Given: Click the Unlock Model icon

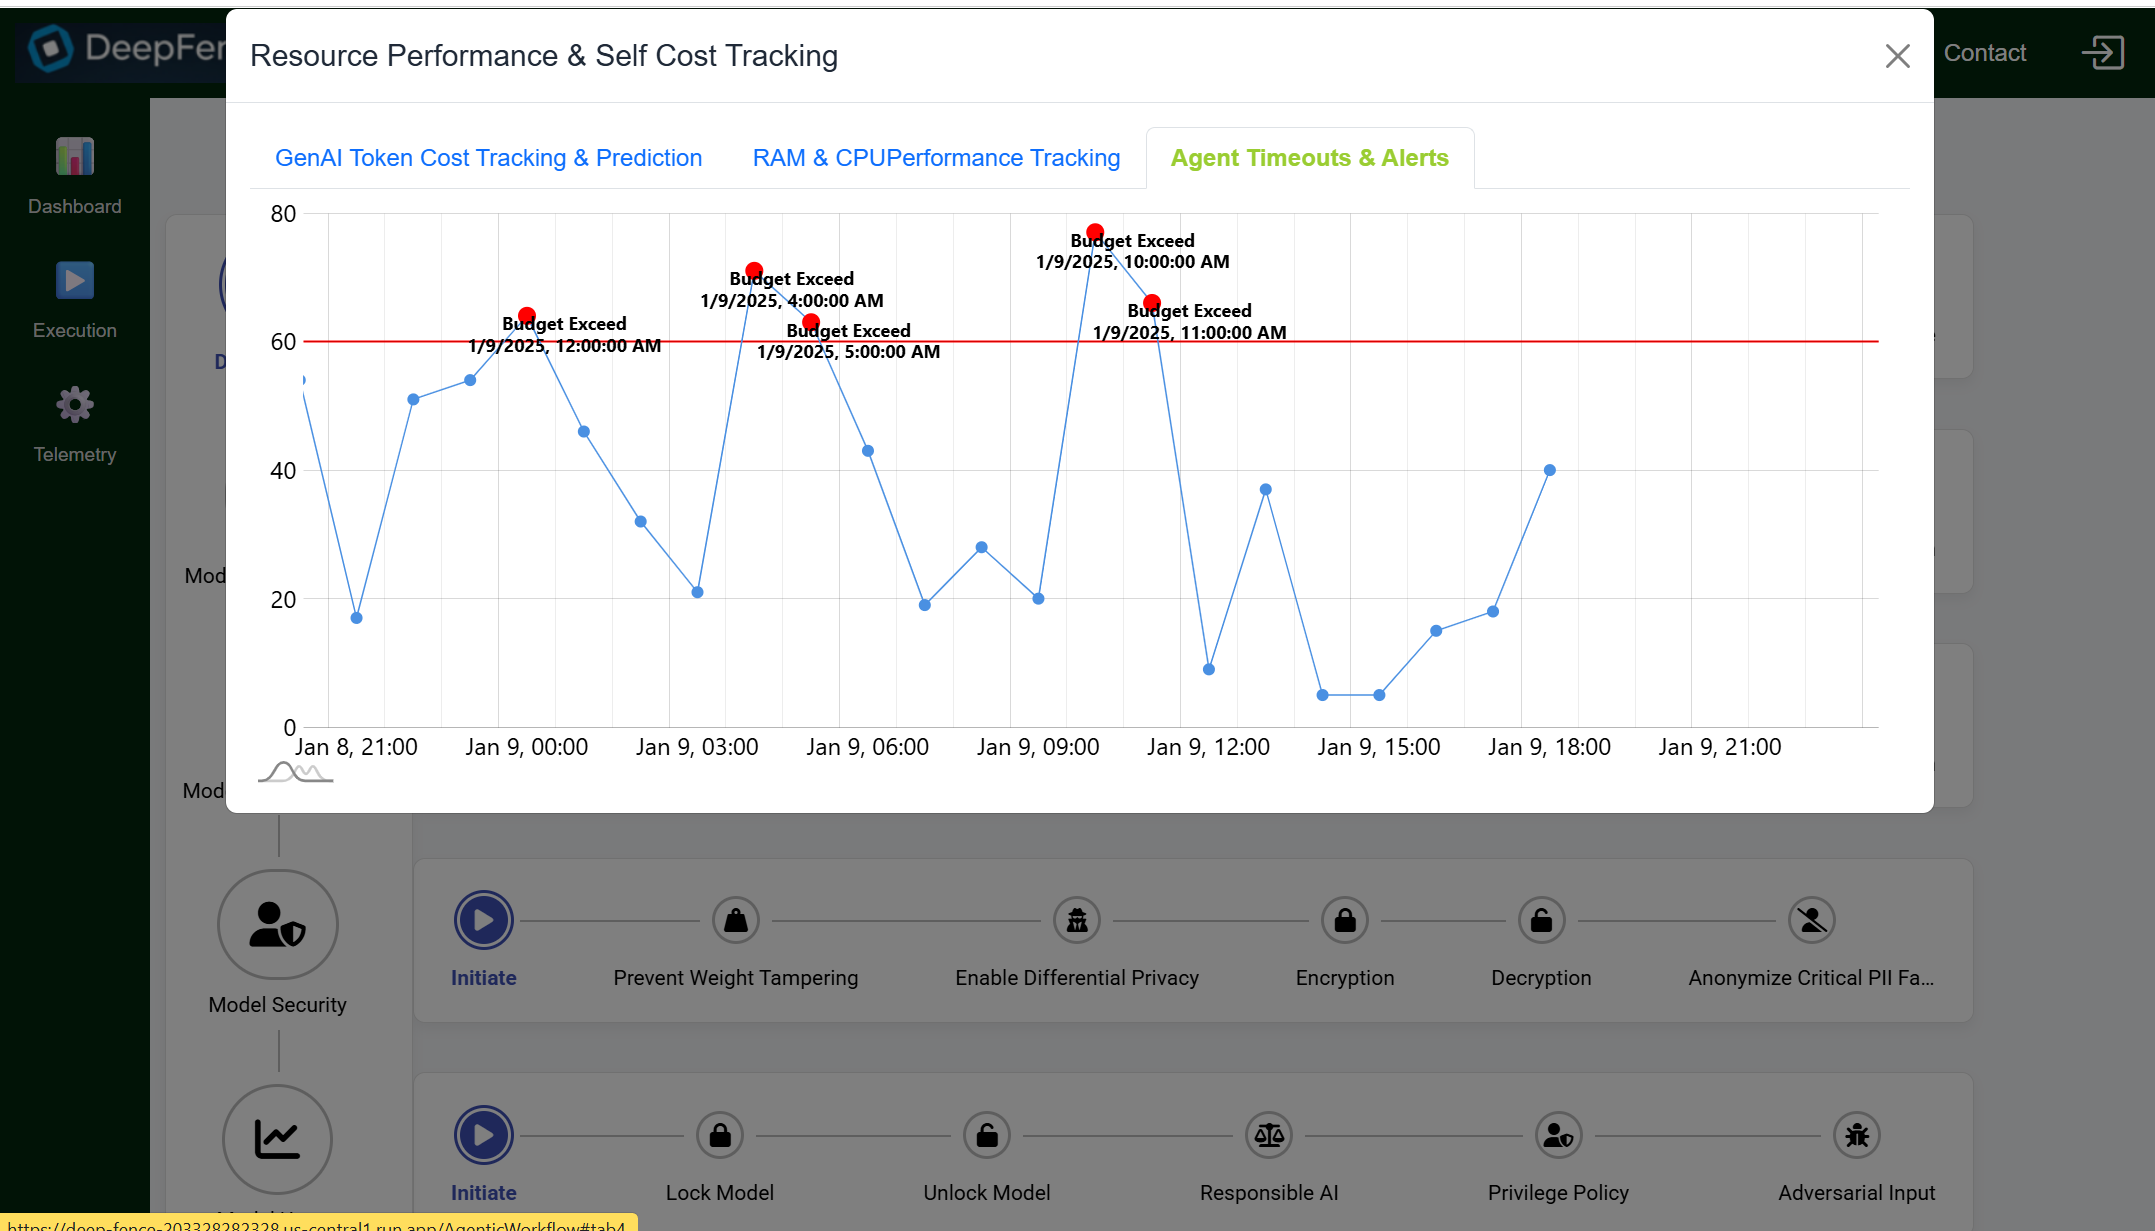Looking at the screenshot, I should pos(986,1135).
